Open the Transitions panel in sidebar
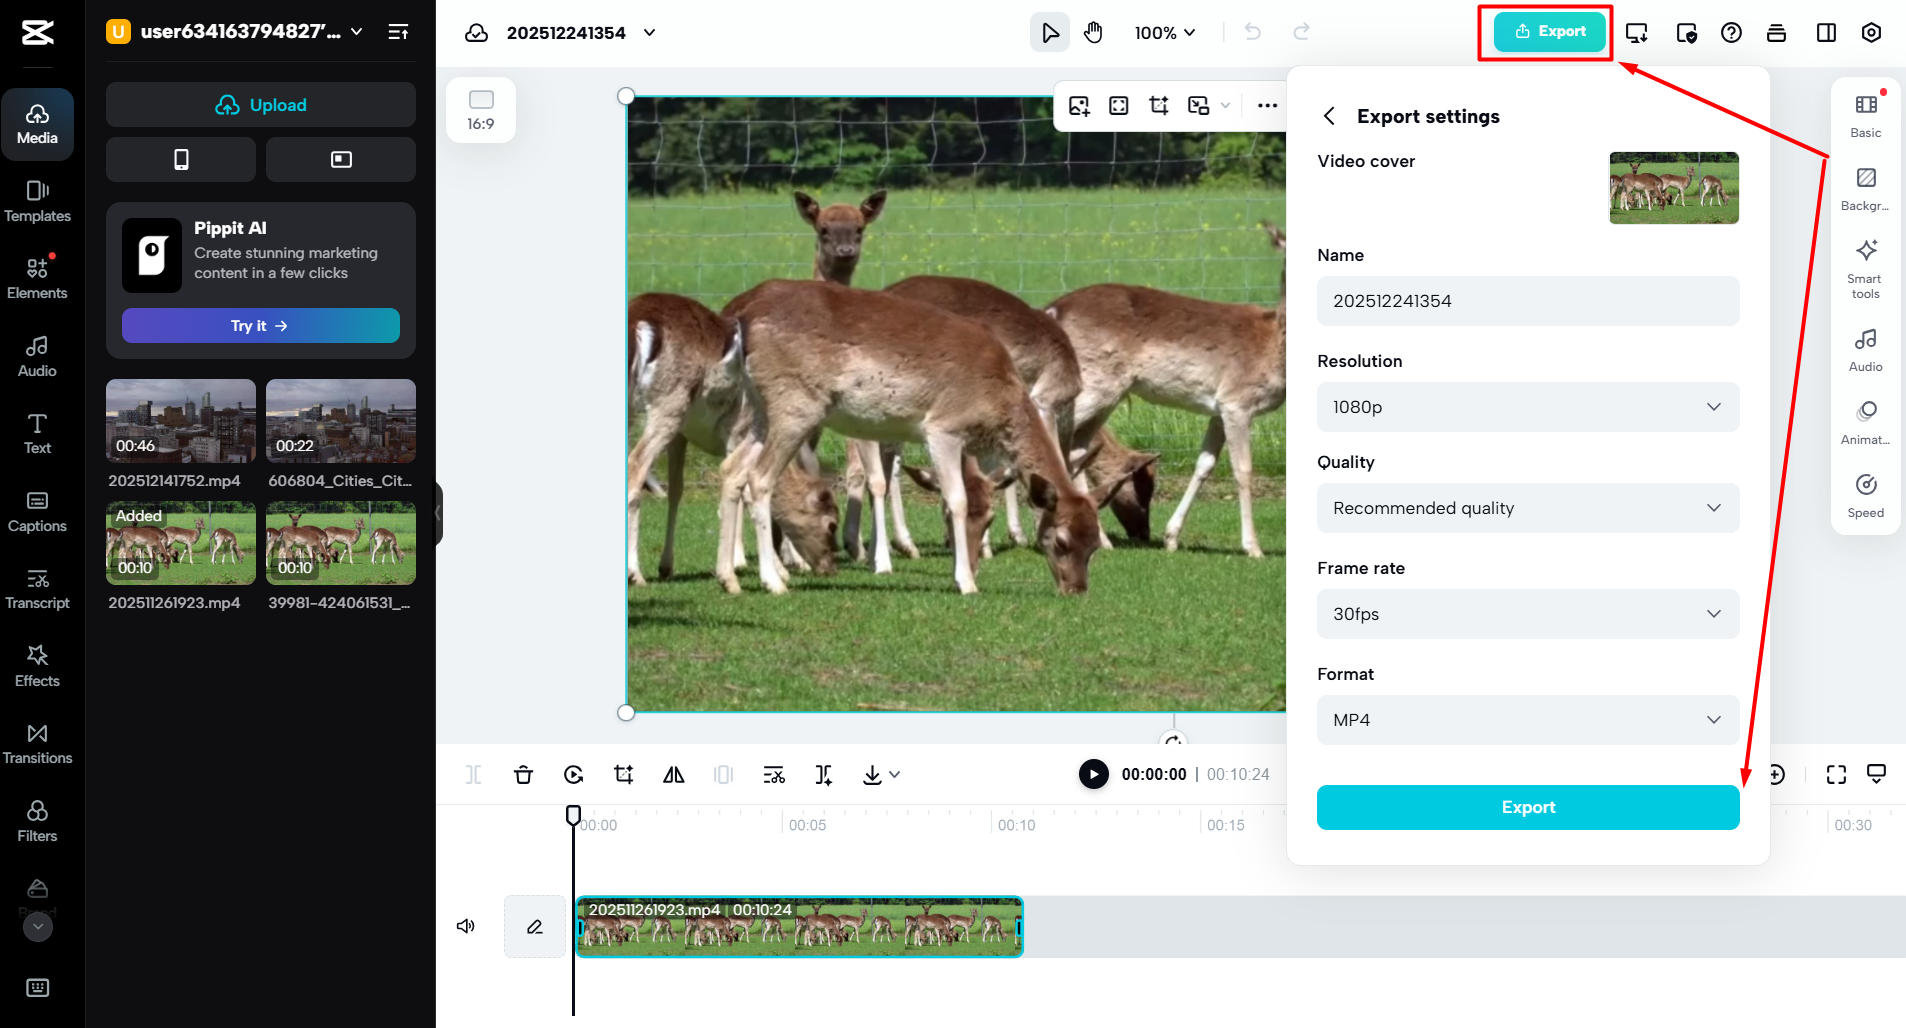 37,744
